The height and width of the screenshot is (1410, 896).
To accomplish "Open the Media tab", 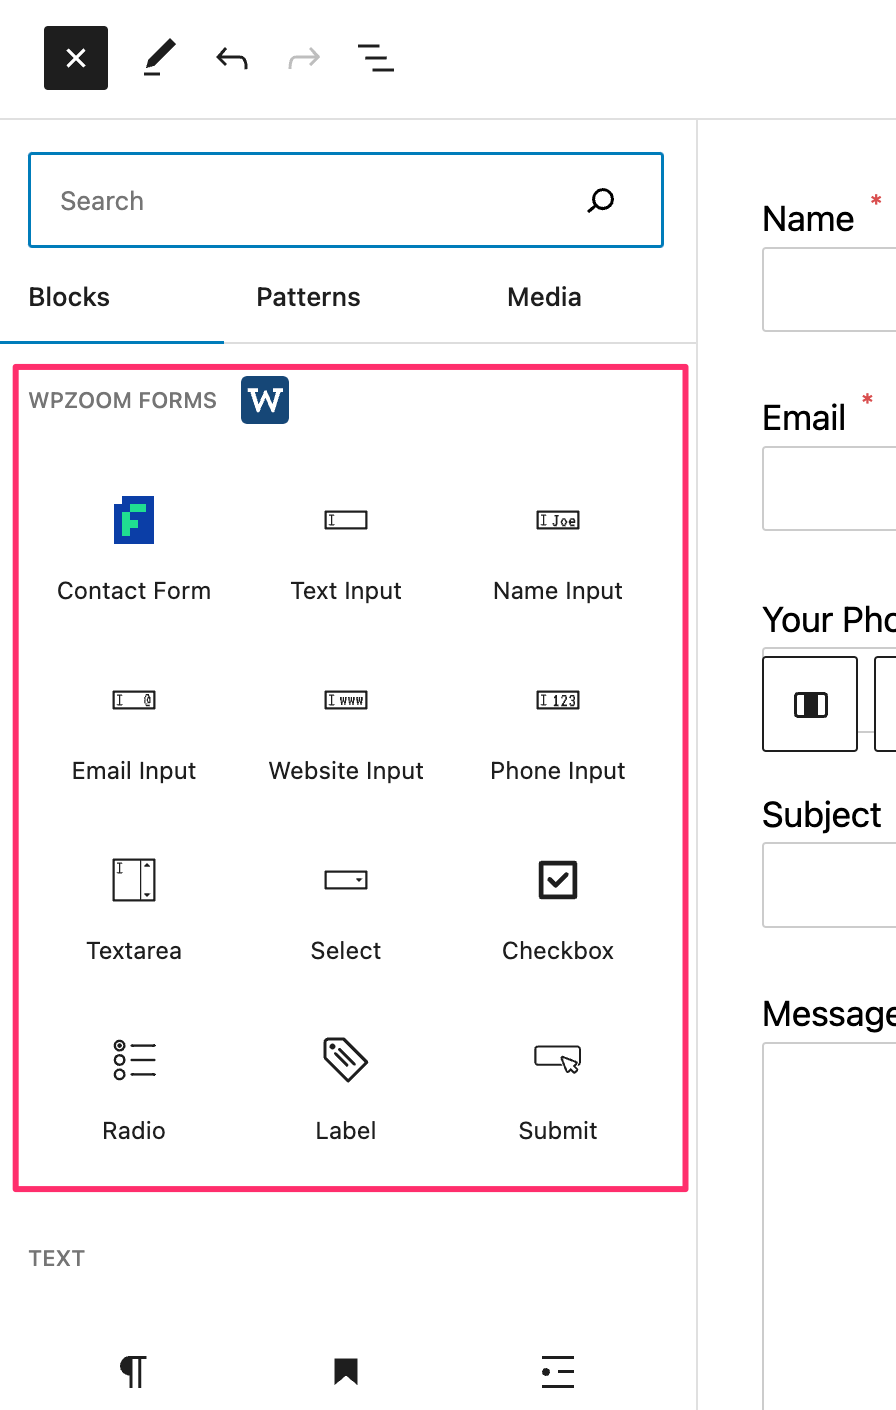I will pos(544,297).
